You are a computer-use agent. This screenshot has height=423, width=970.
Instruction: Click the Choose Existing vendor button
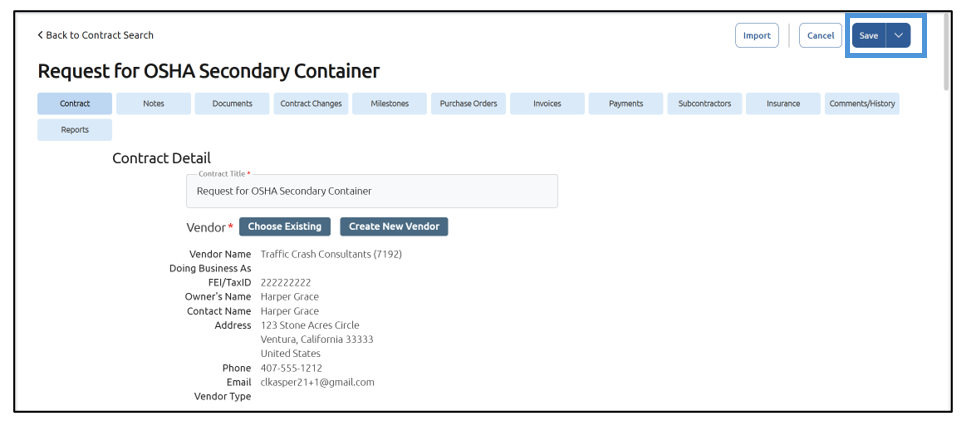point(285,227)
